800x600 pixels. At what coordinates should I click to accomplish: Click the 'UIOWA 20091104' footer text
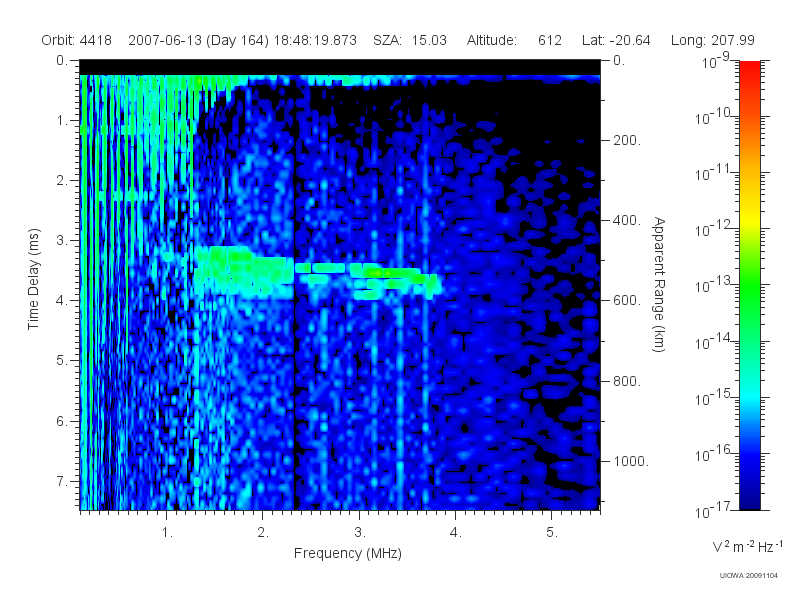pyautogui.click(x=748, y=576)
